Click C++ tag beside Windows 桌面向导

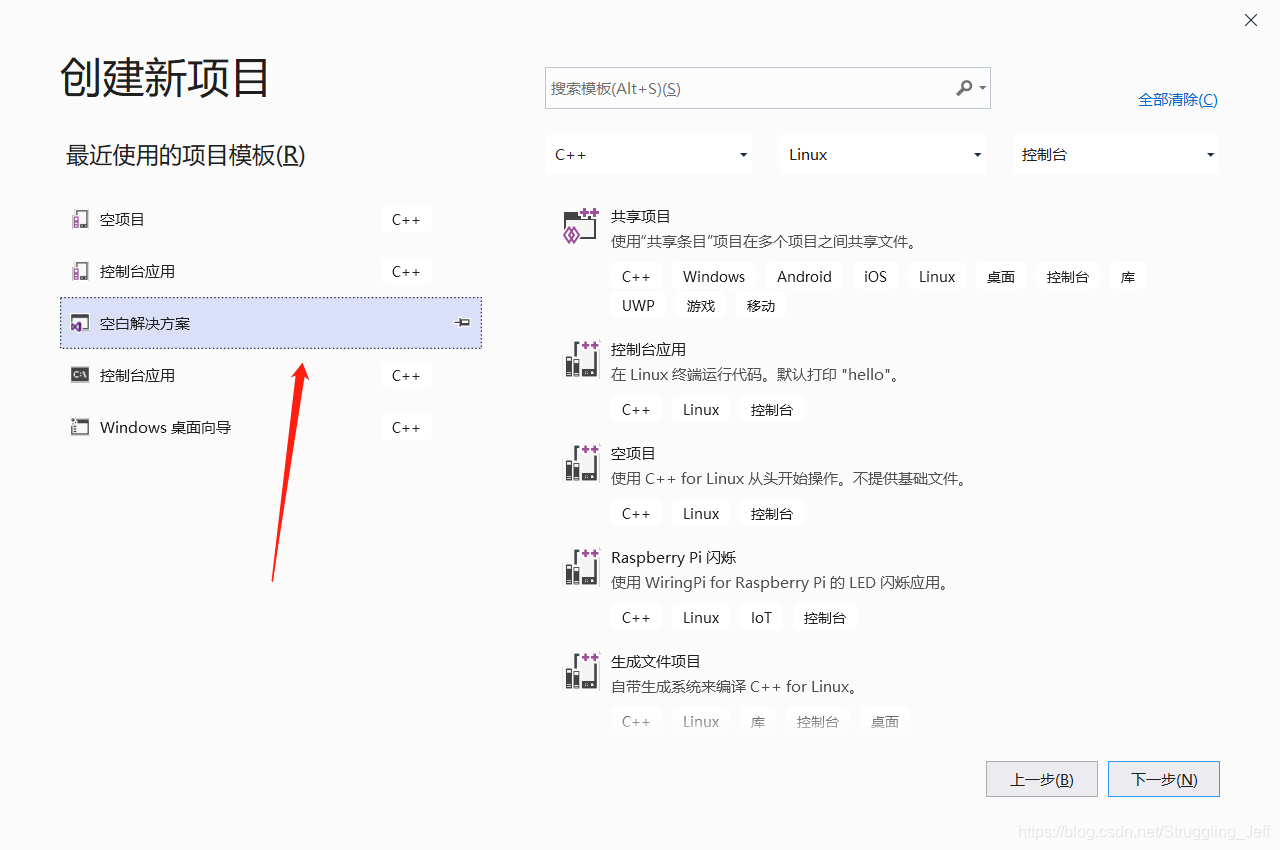point(406,427)
